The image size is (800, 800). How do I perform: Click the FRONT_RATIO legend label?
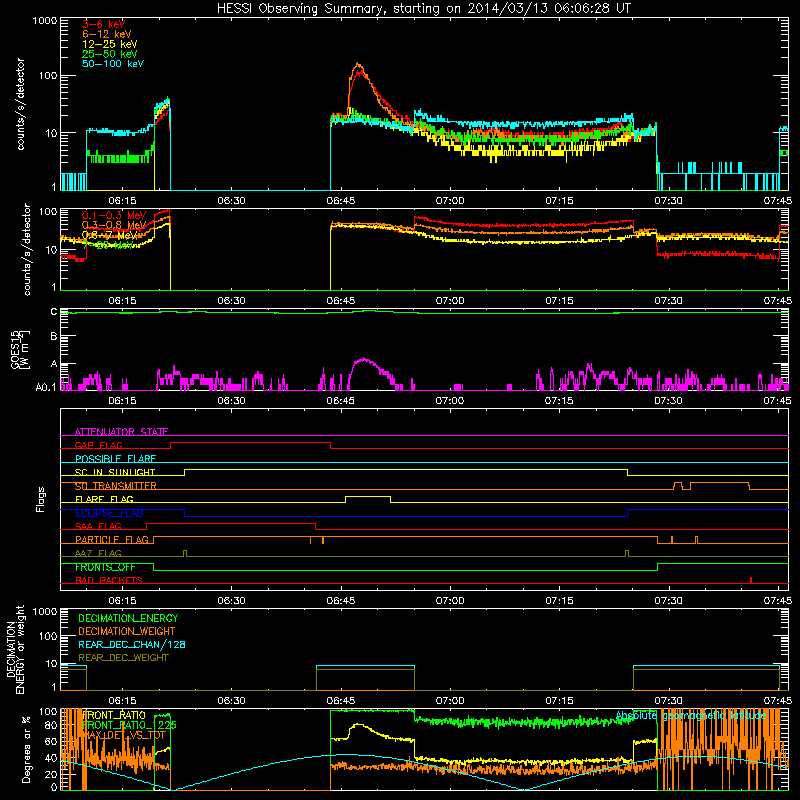114,715
